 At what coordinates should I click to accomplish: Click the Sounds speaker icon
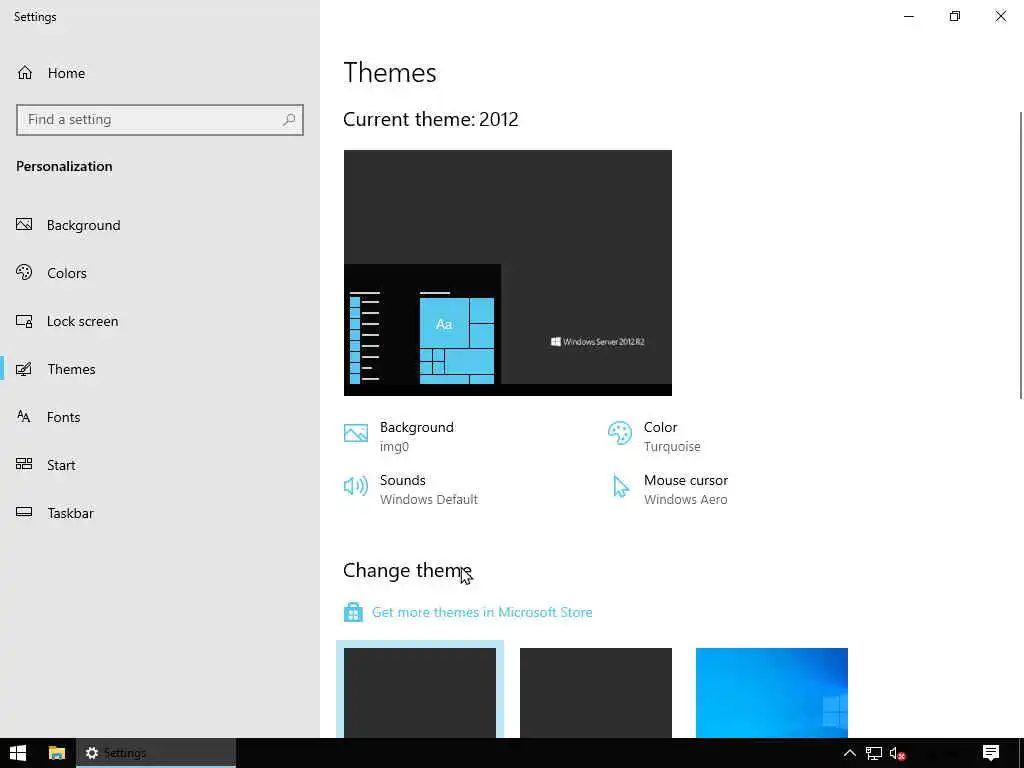coord(356,486)
